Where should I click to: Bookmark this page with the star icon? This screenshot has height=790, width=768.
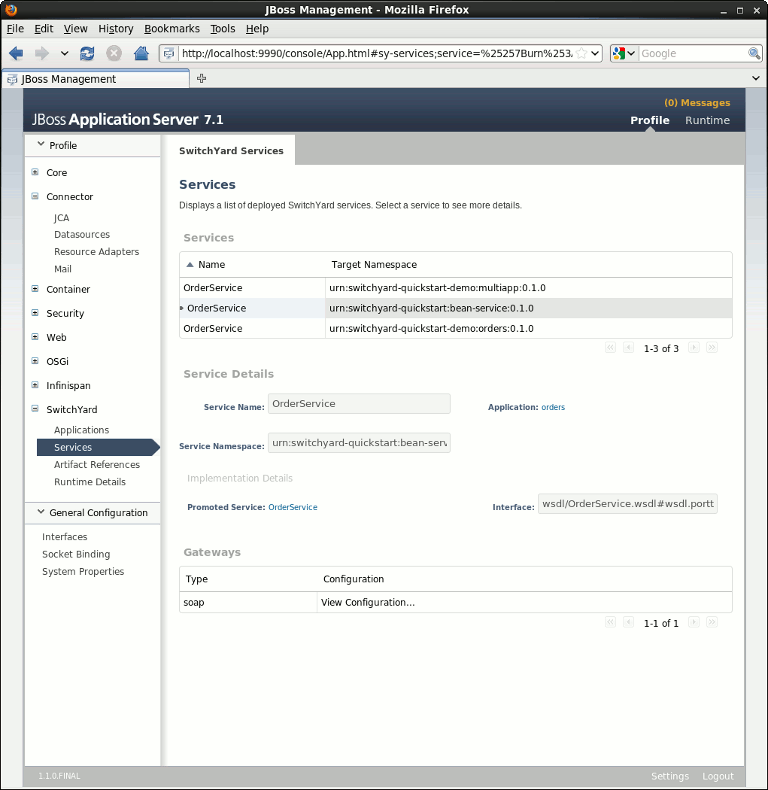coord(581,53)
